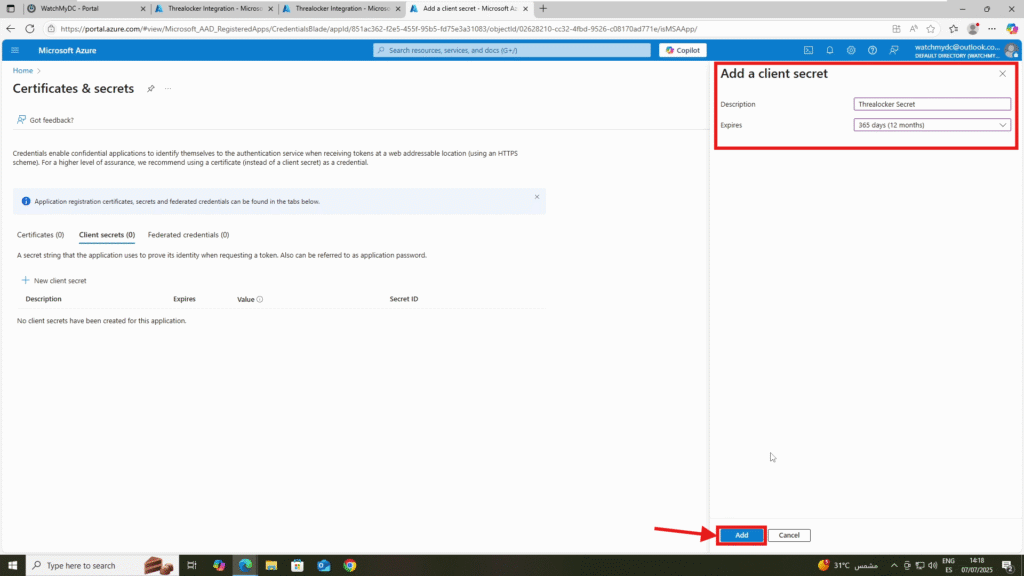Click the taskbar Type here to search box
Image resolution: width=1024 pixels, height=576 pixels.
(x=101, y=566)
